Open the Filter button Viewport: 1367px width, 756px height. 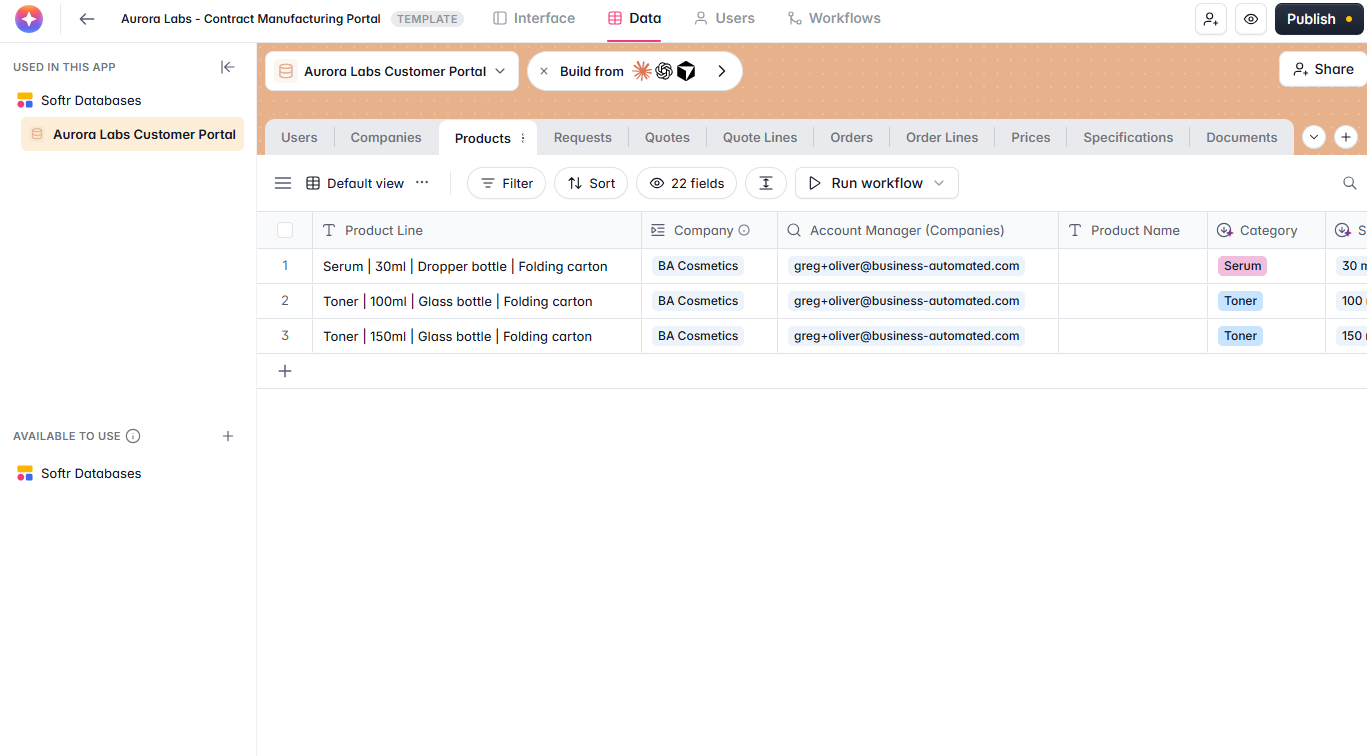point(507,183)
